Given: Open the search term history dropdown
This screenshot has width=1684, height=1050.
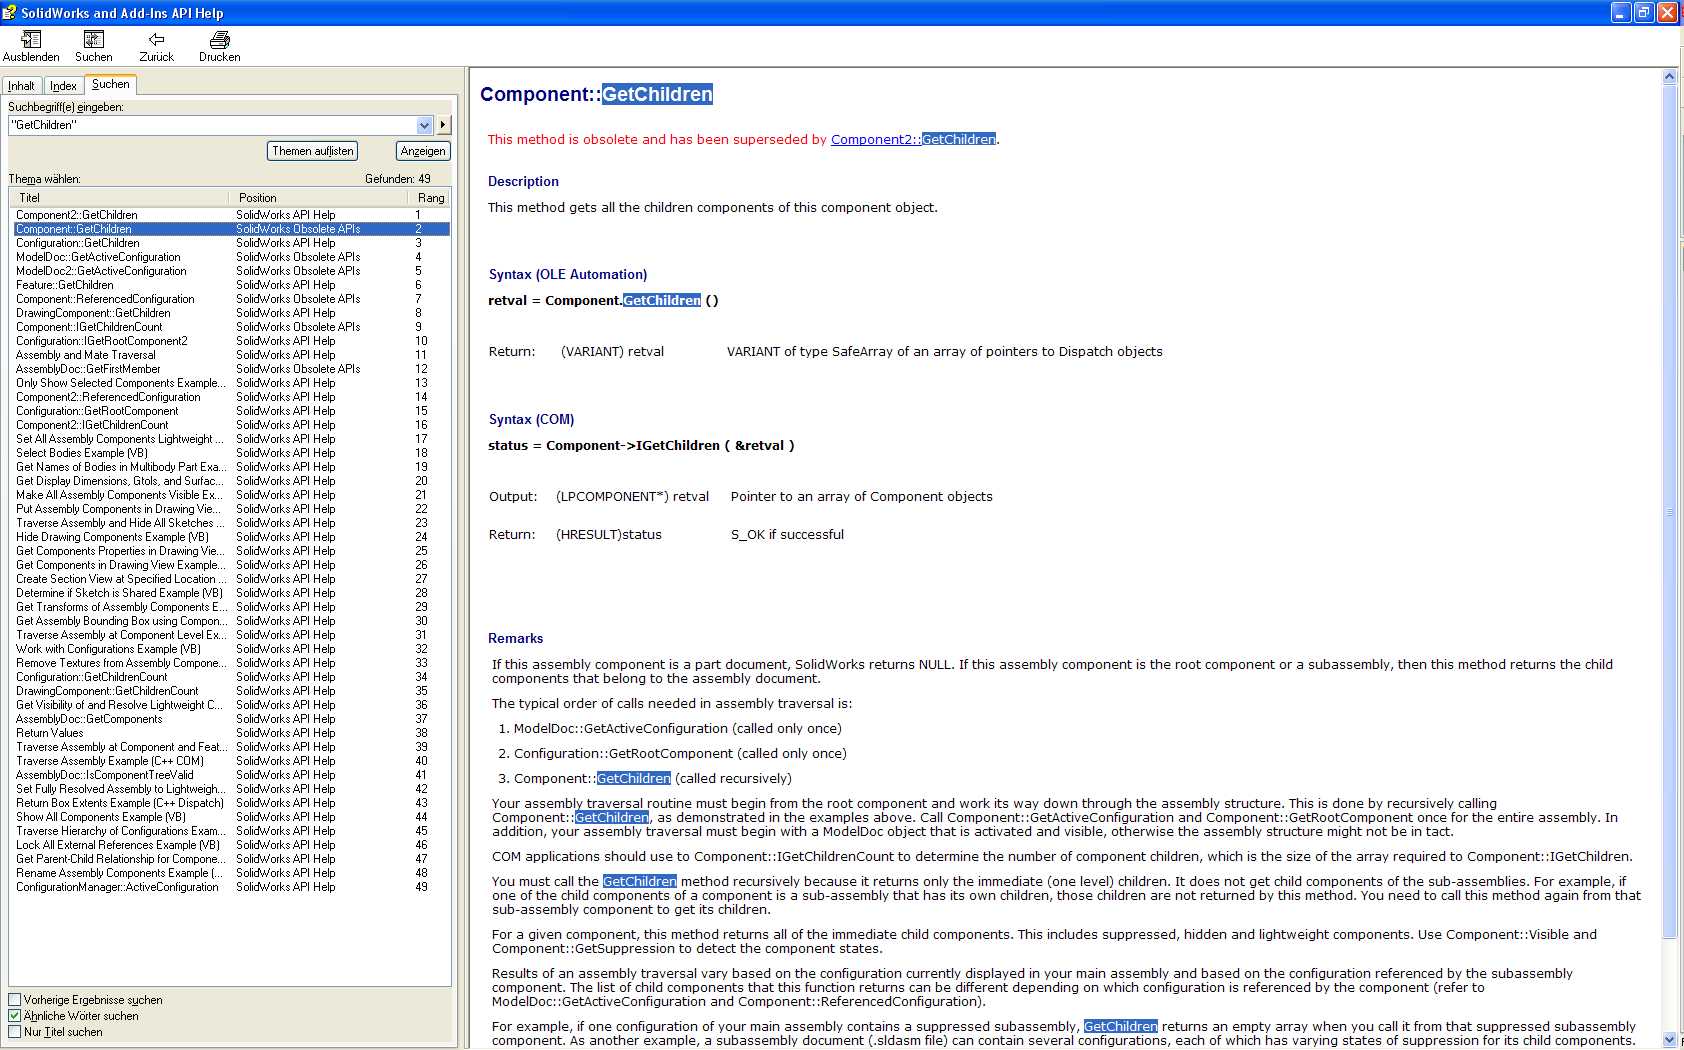Looking at the screenshot, I should 424,125.
